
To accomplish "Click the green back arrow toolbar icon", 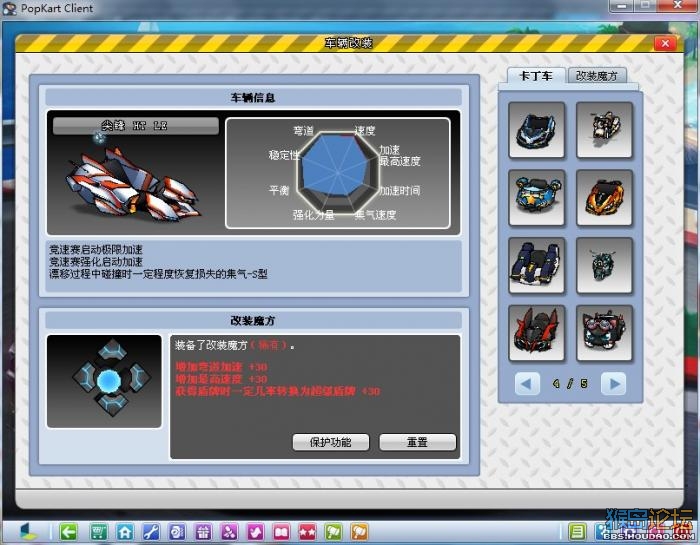I will [x=68, y=532].
